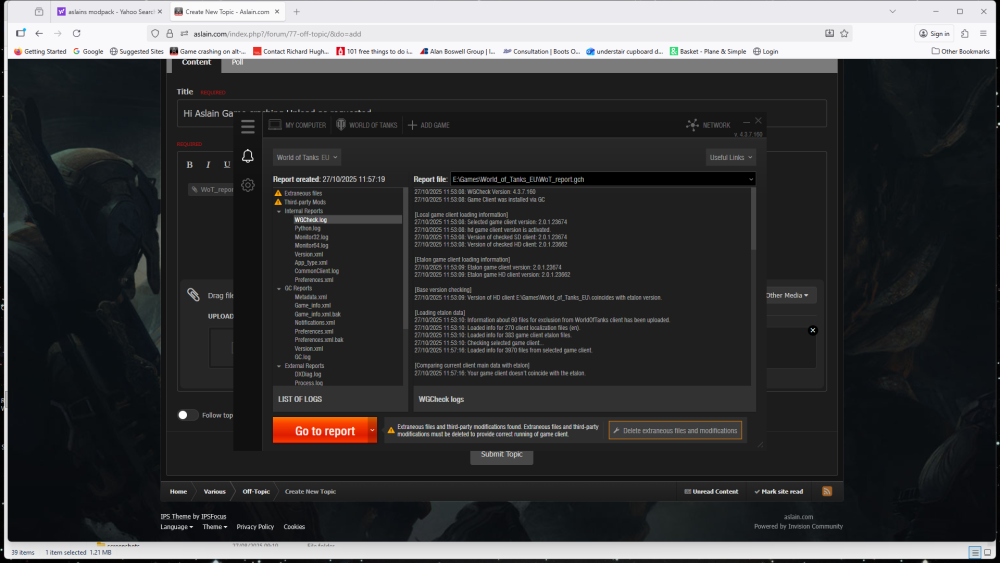Select Extraneous files warning entry

(x=303, y=193)
